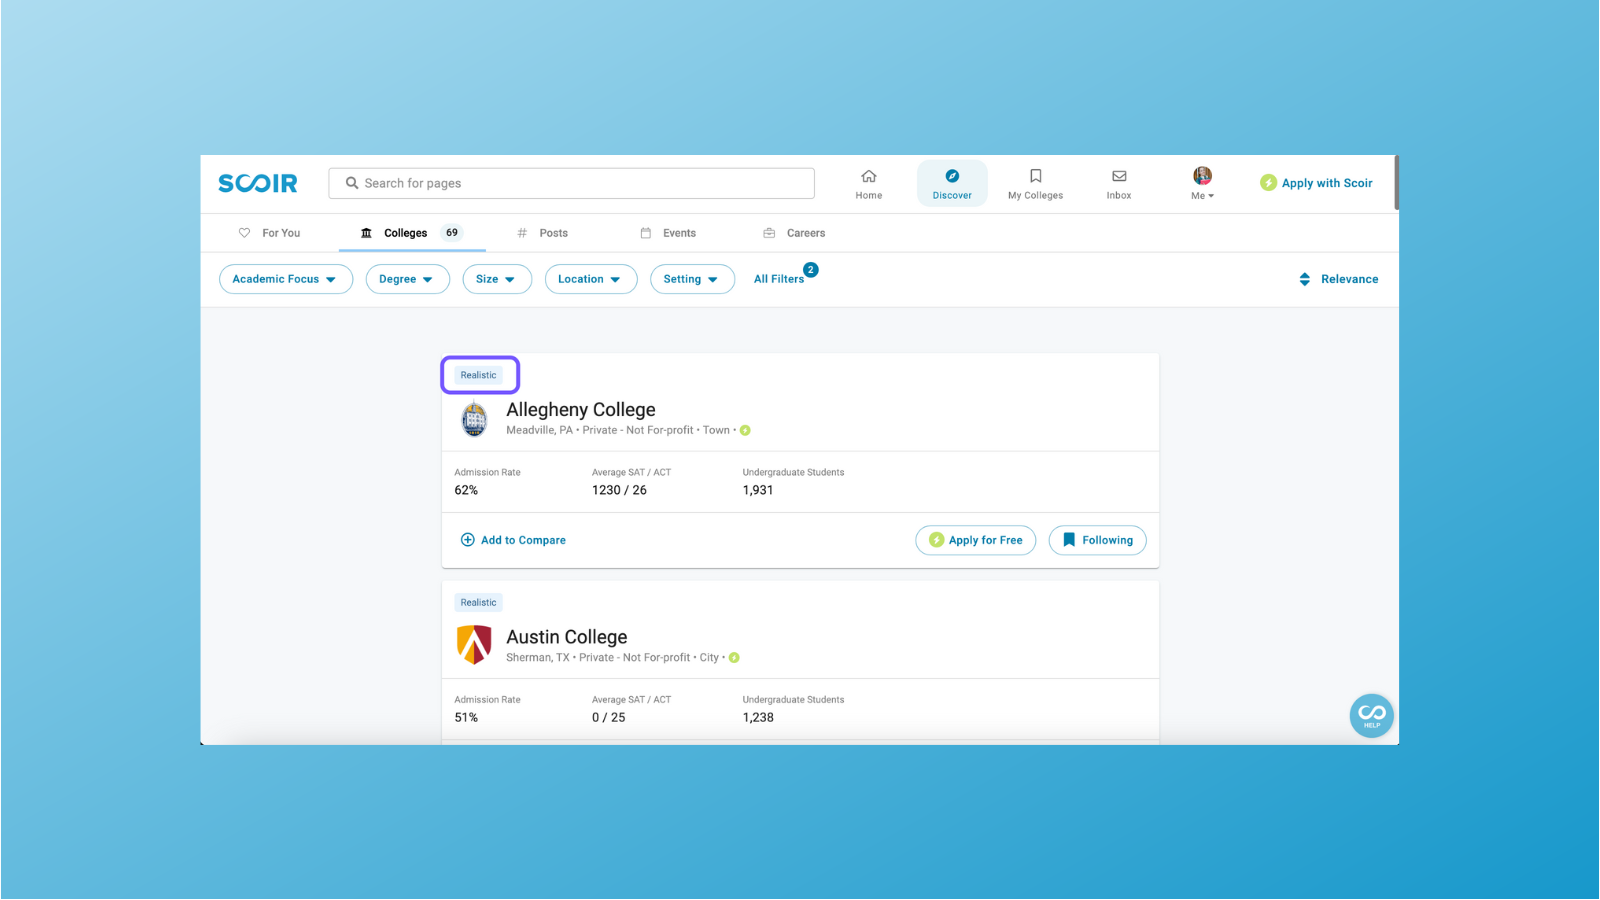Select the Discover compass icon
Viewport: 1600px width, 900px height.
(x=951, y=181)
